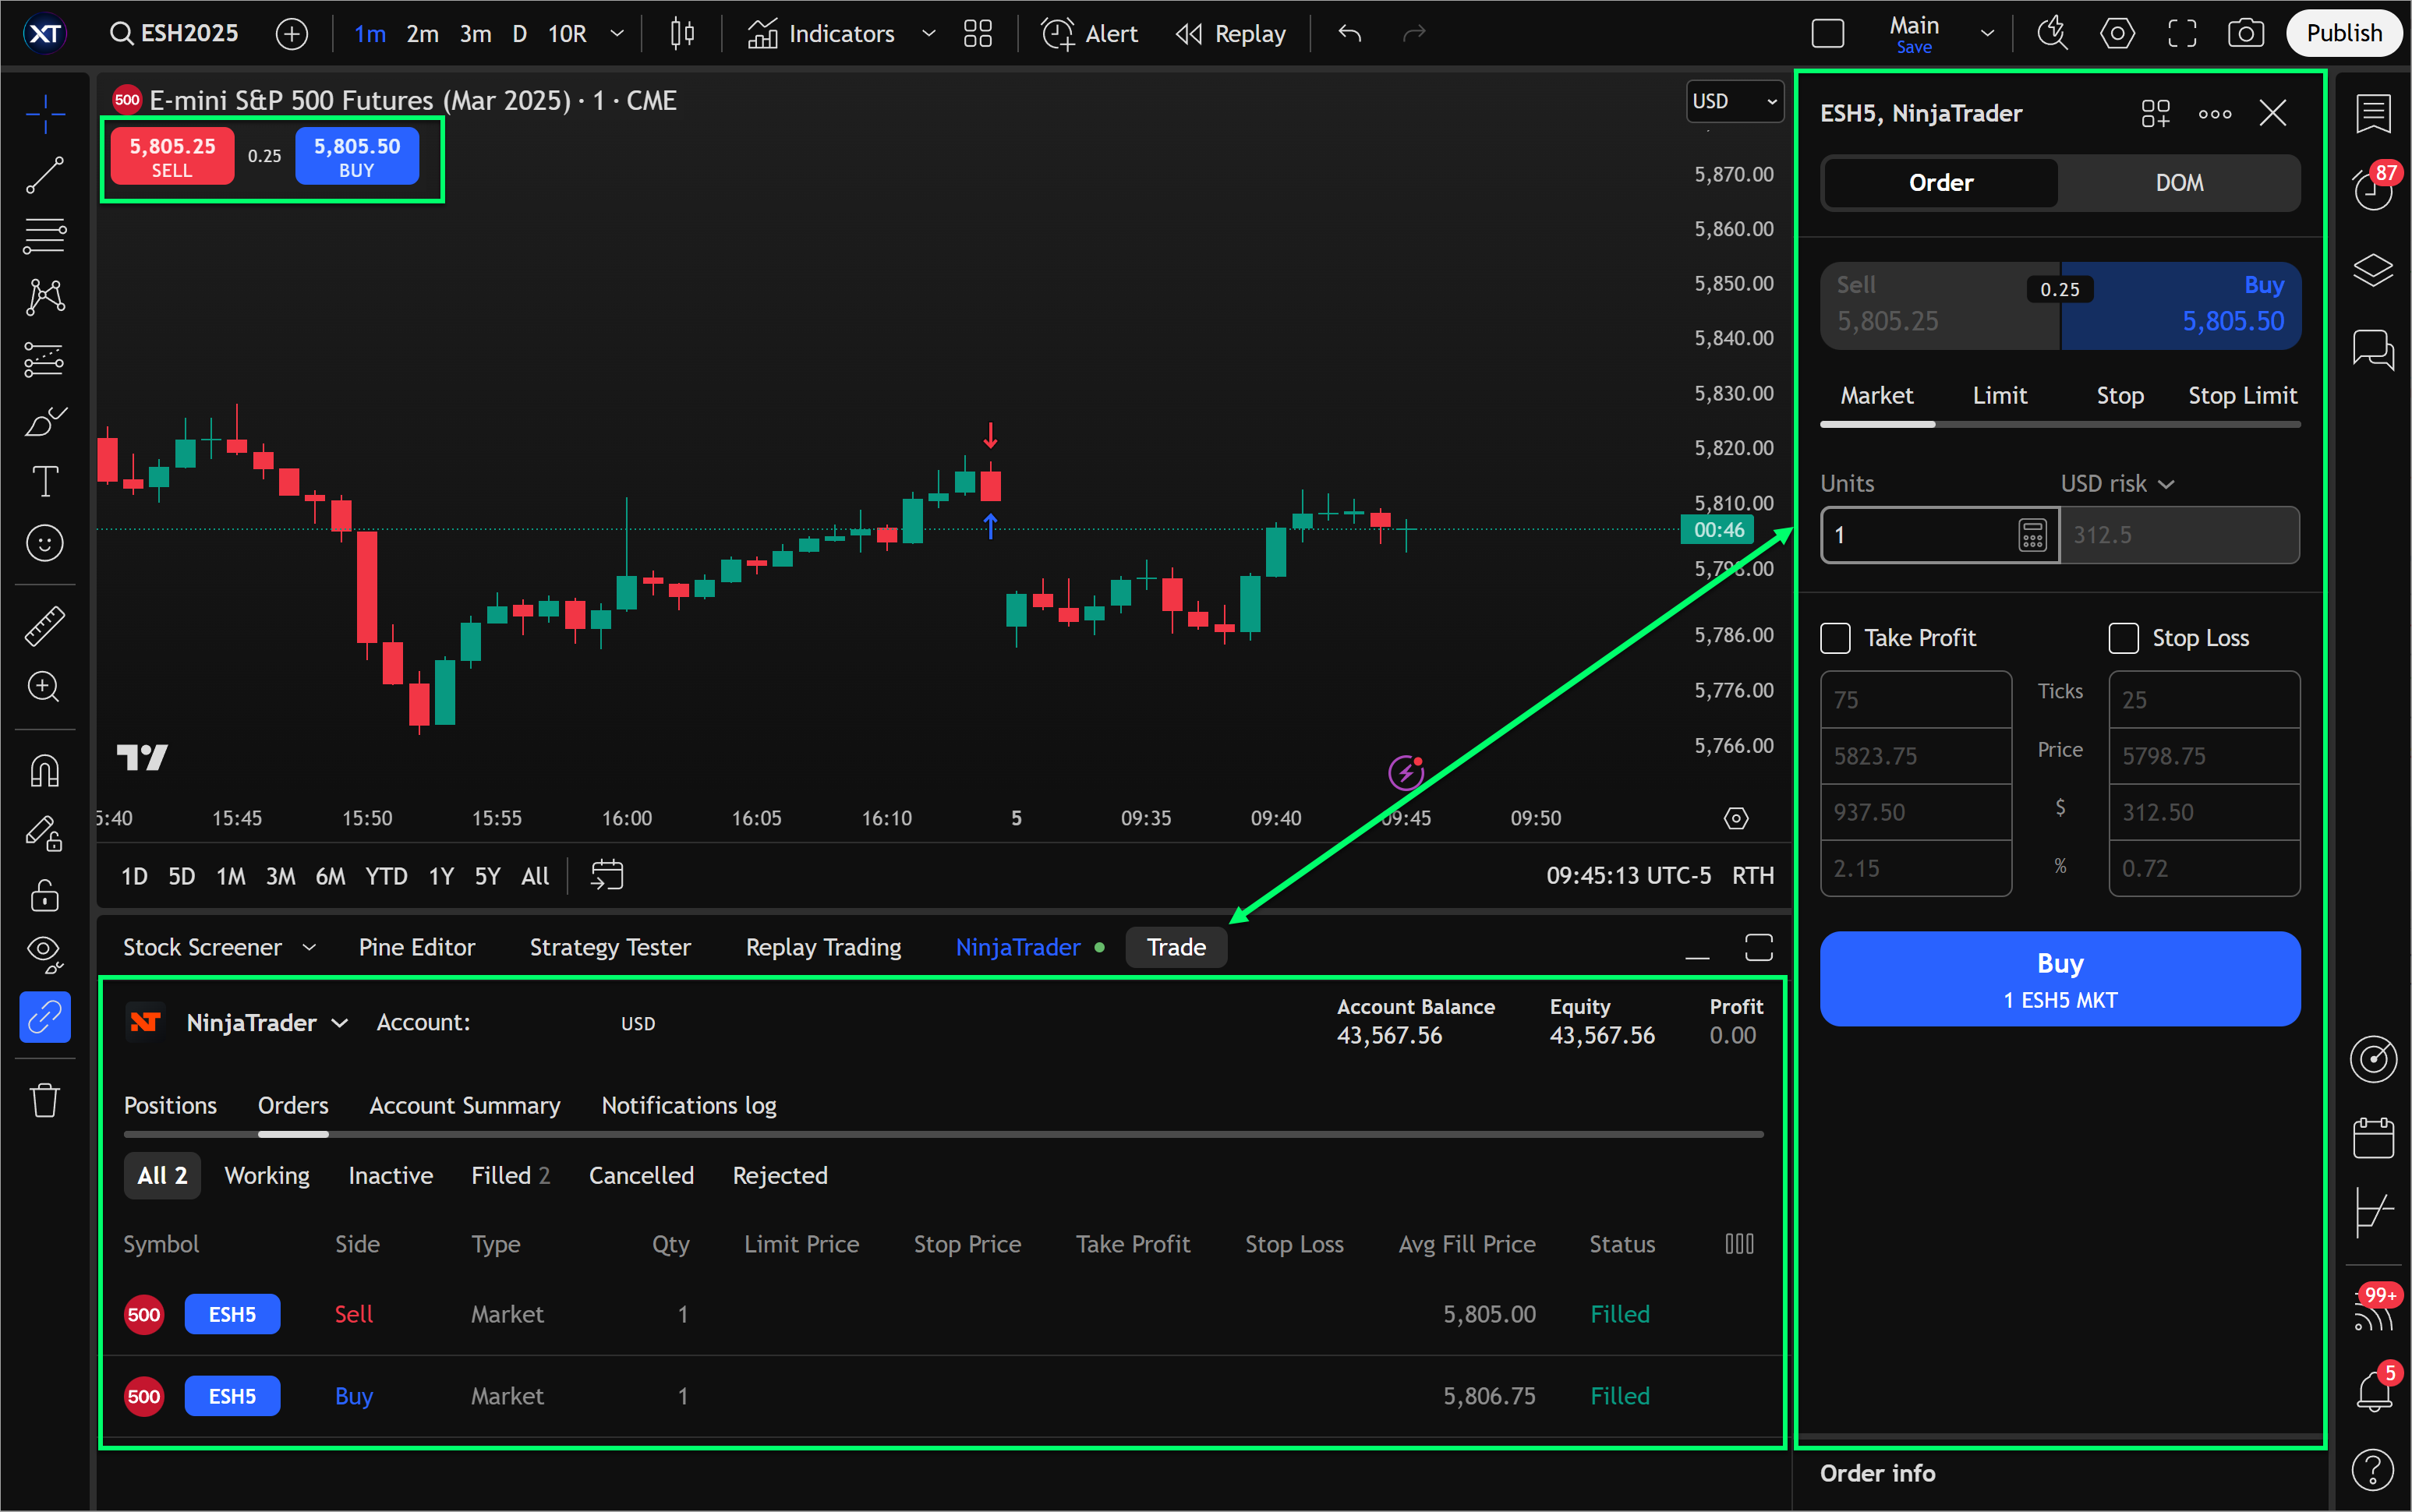Viewport: 2412px width, 1512px height.
Task: Click the Buy 1 ESH5 MKT button
Action: coord(2060,978)
